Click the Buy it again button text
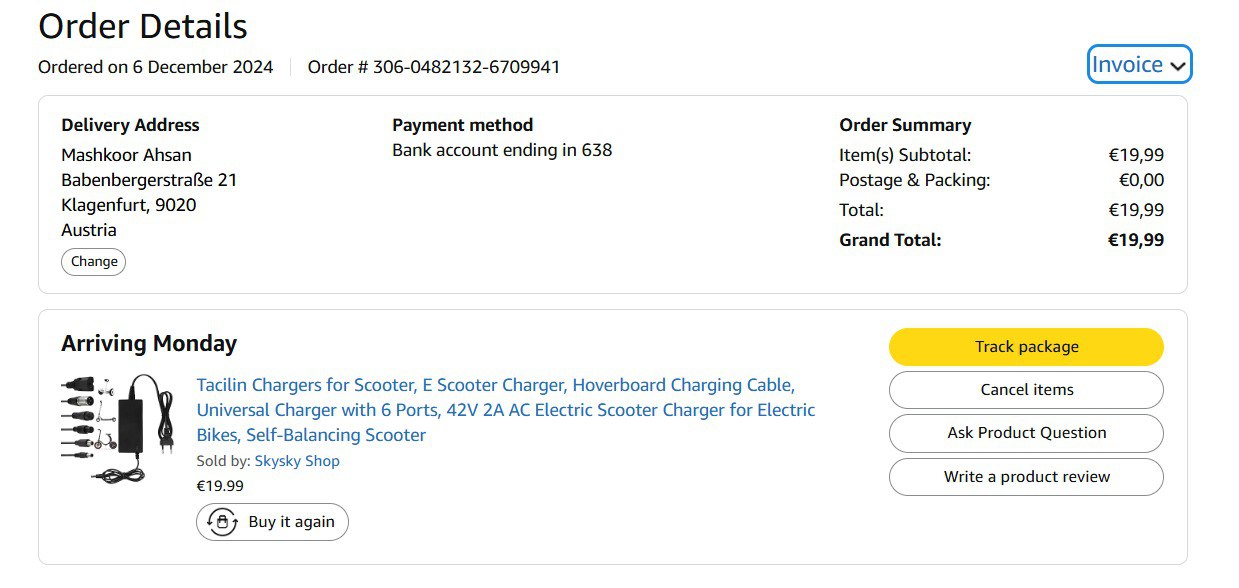1239x588 pixels. pyautogui.click(x=291, y=522)
